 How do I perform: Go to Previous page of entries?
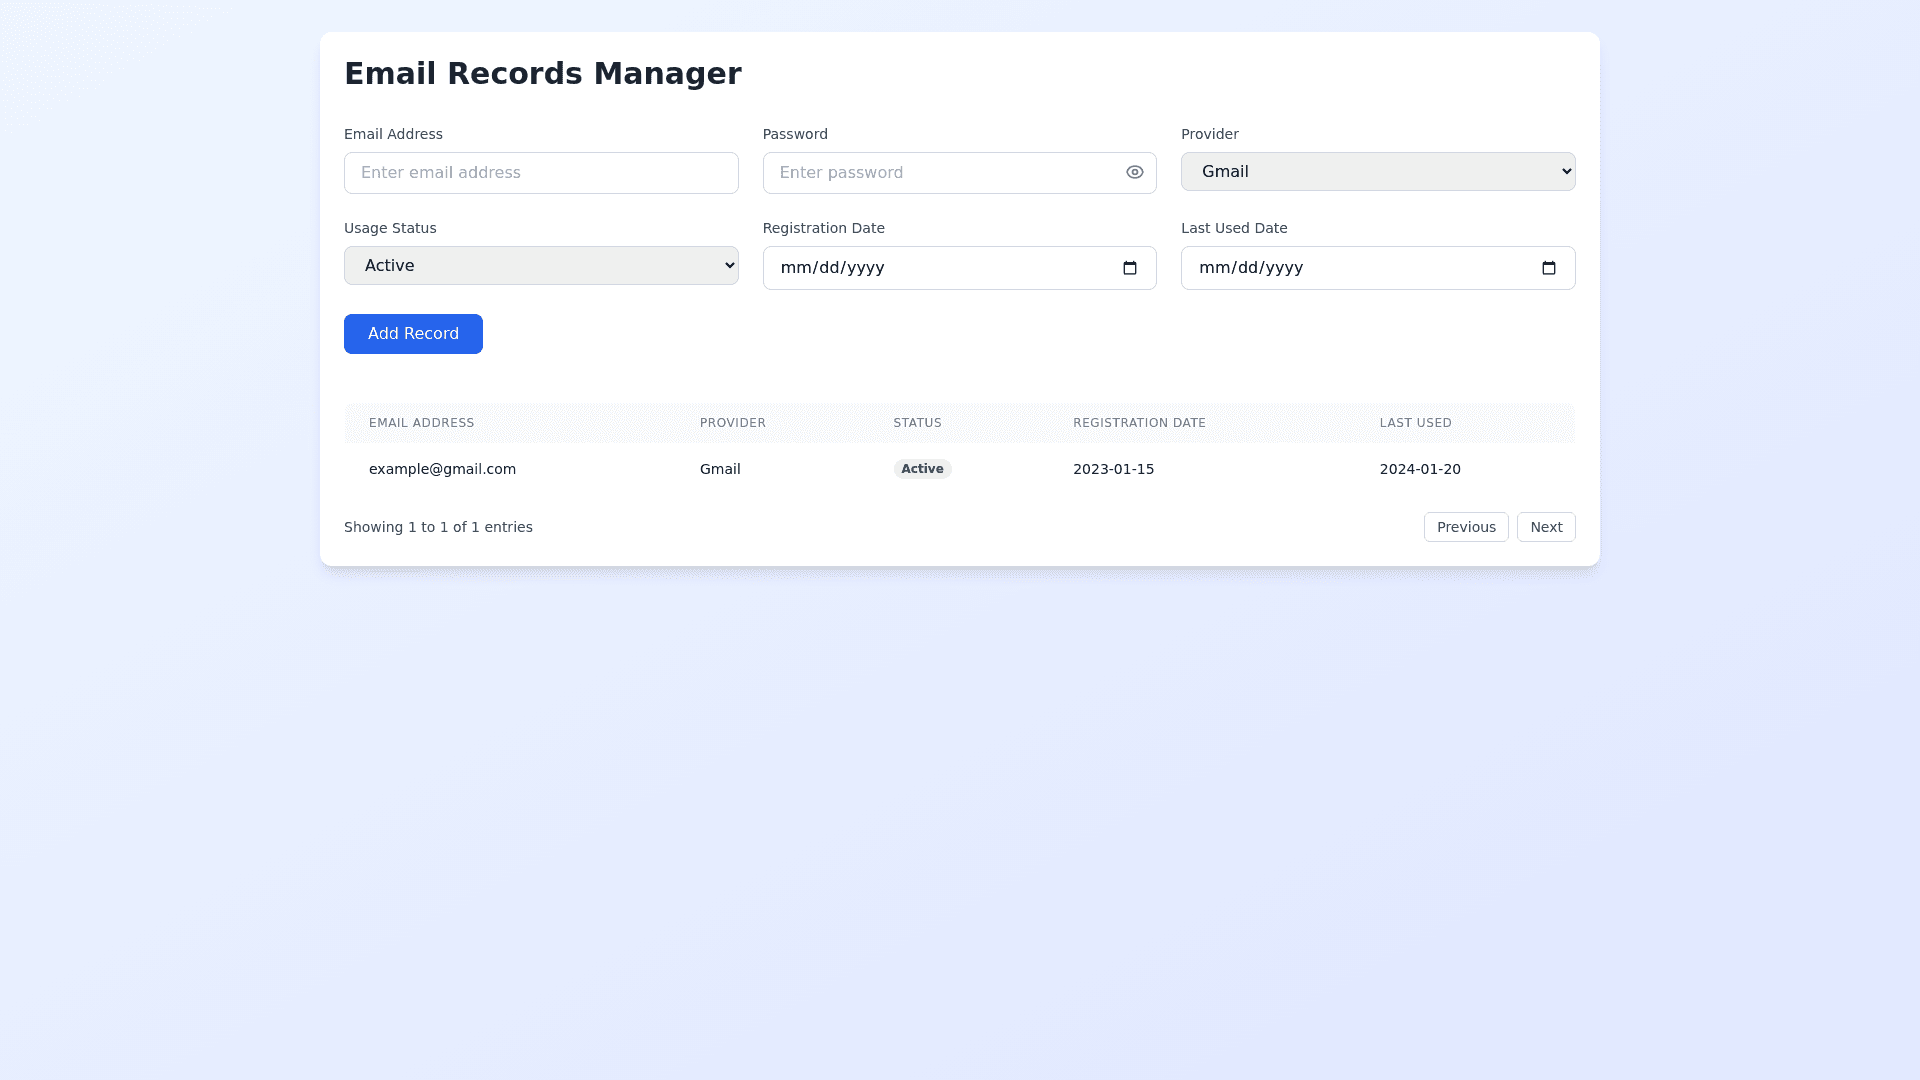point(1465,527)
